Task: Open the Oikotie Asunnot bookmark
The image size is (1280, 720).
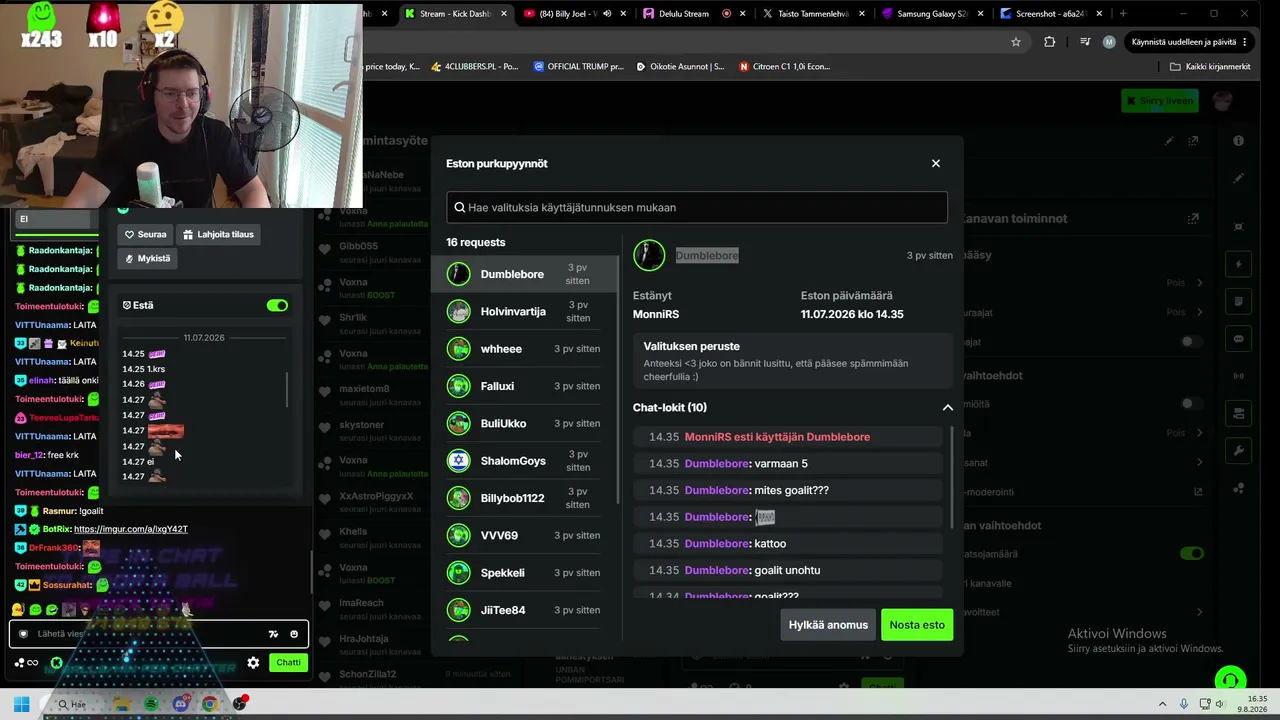Action: [x=681, y=66]
